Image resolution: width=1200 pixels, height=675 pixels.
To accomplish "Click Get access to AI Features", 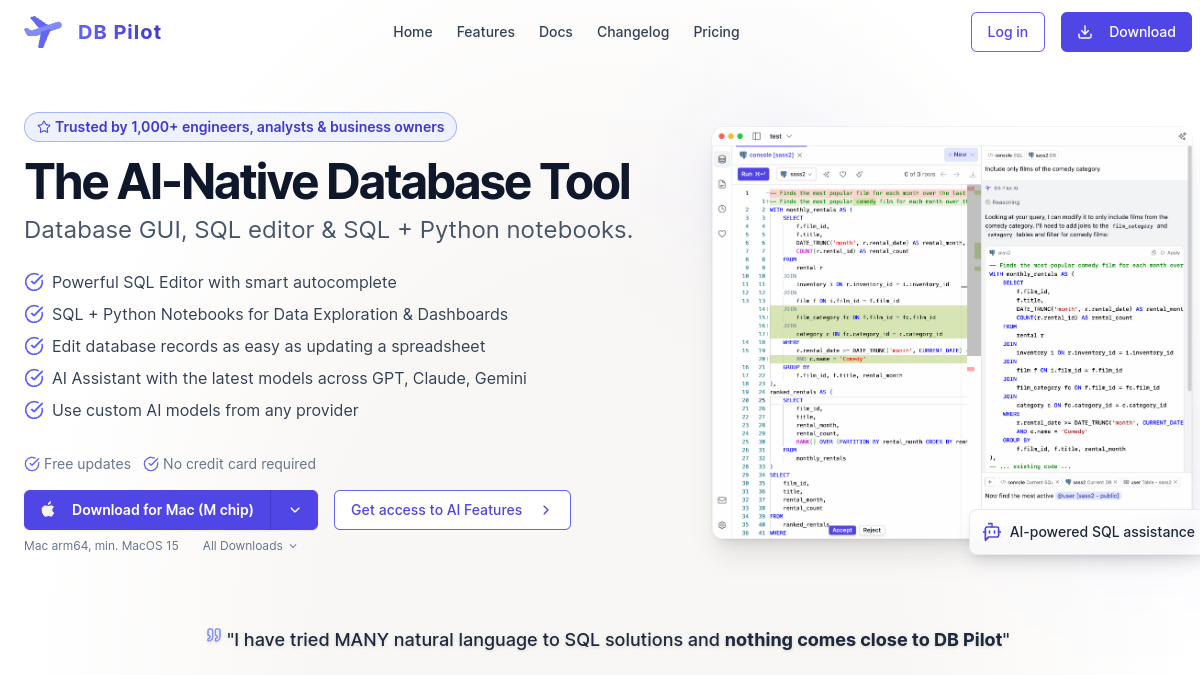I will 452,510.
